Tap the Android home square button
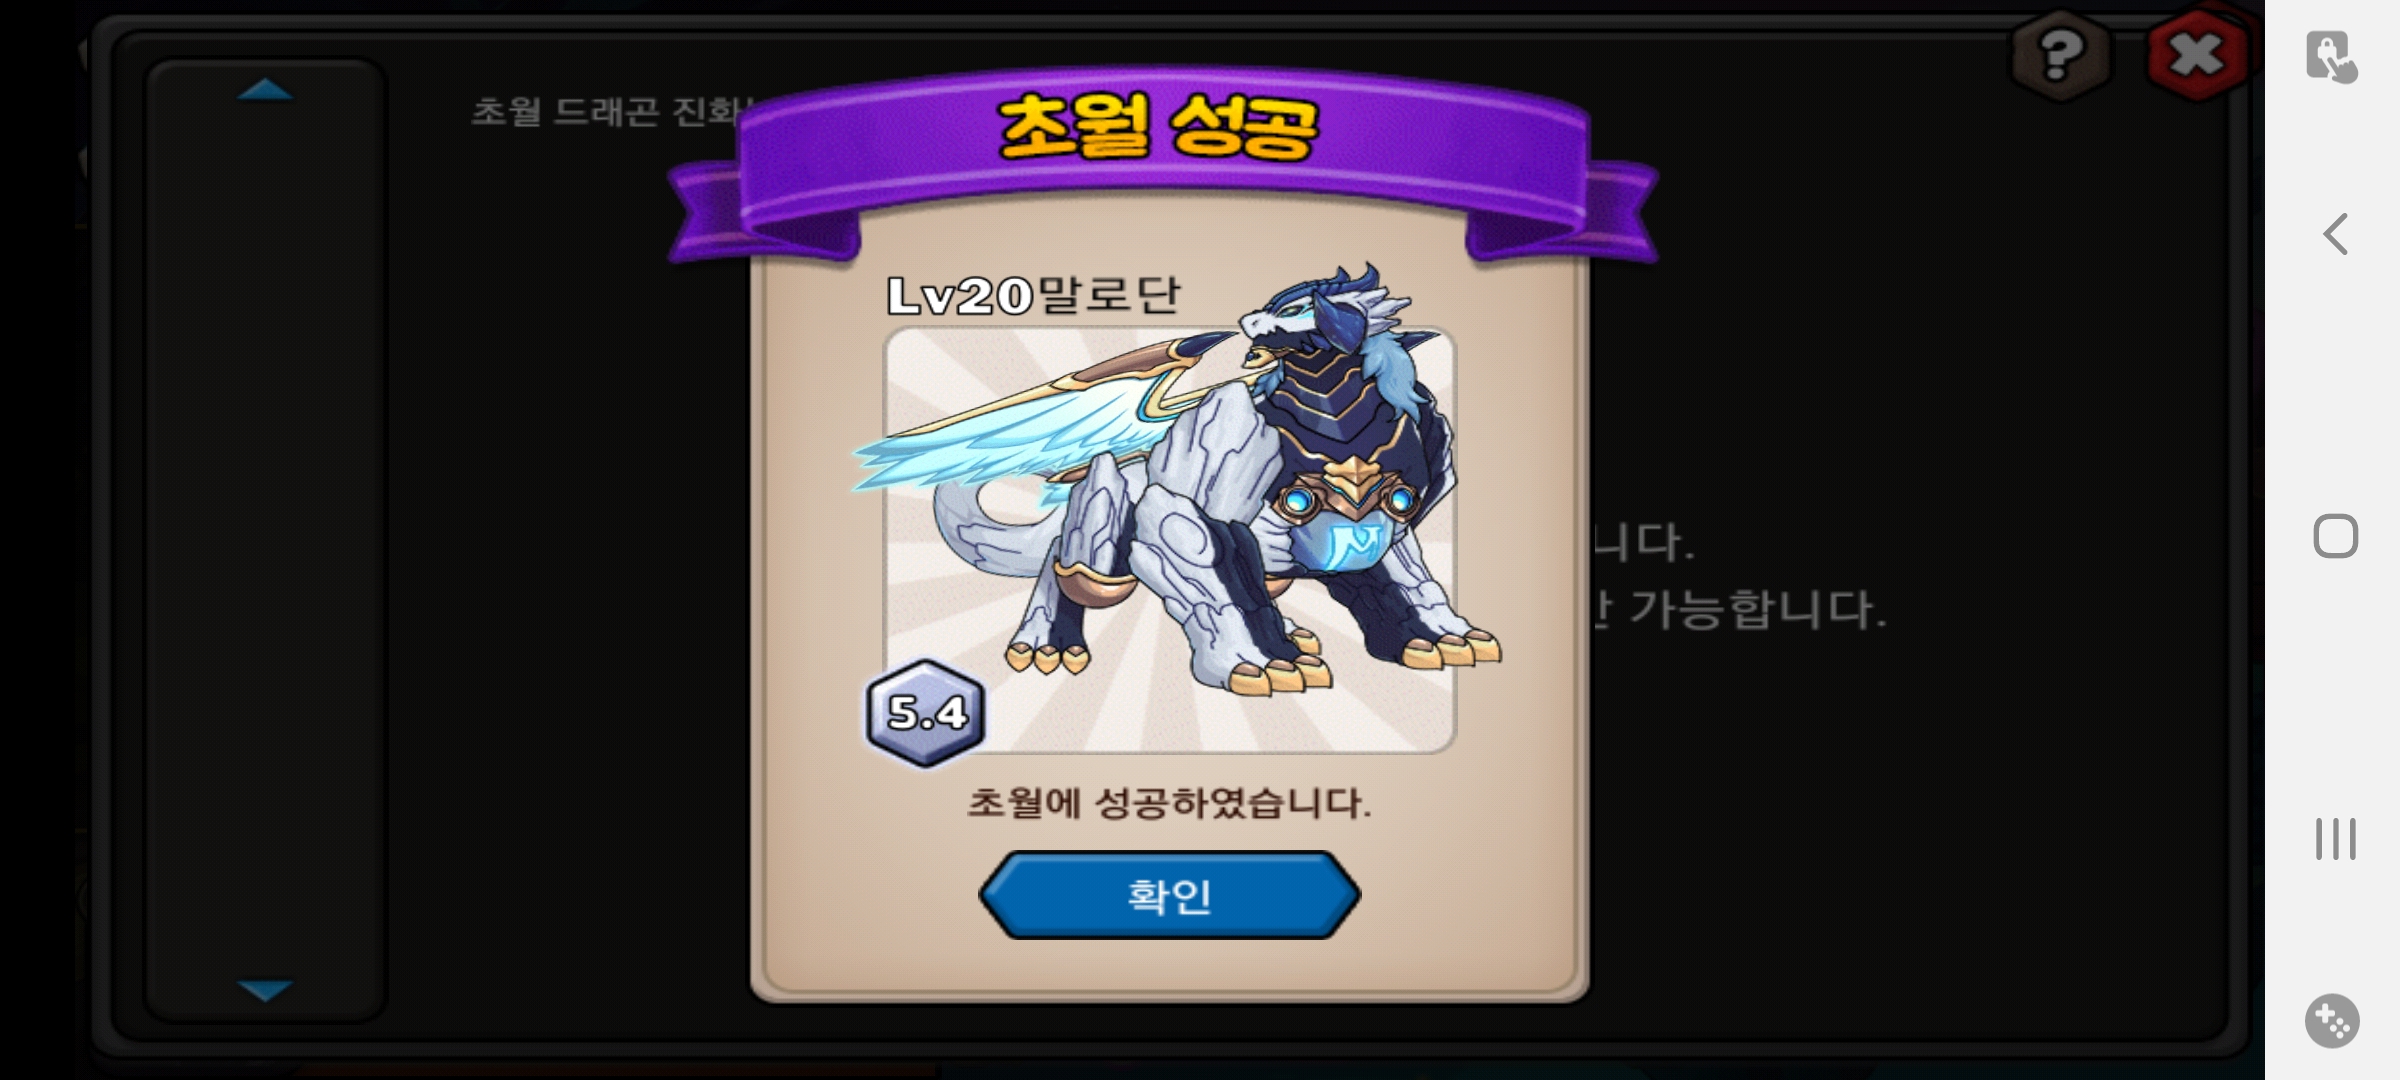 2335,537
